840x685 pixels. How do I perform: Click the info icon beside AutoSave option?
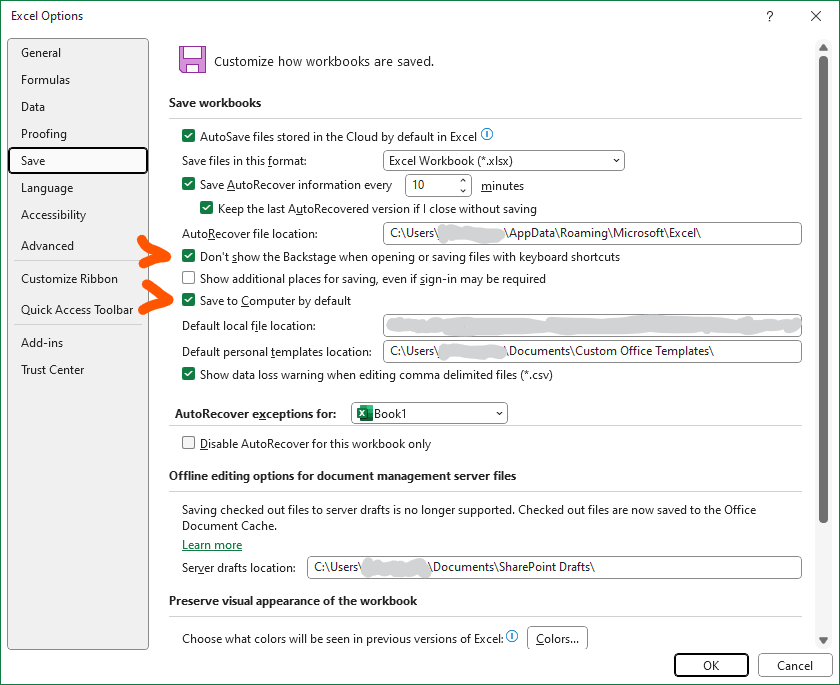coord(486,134)
